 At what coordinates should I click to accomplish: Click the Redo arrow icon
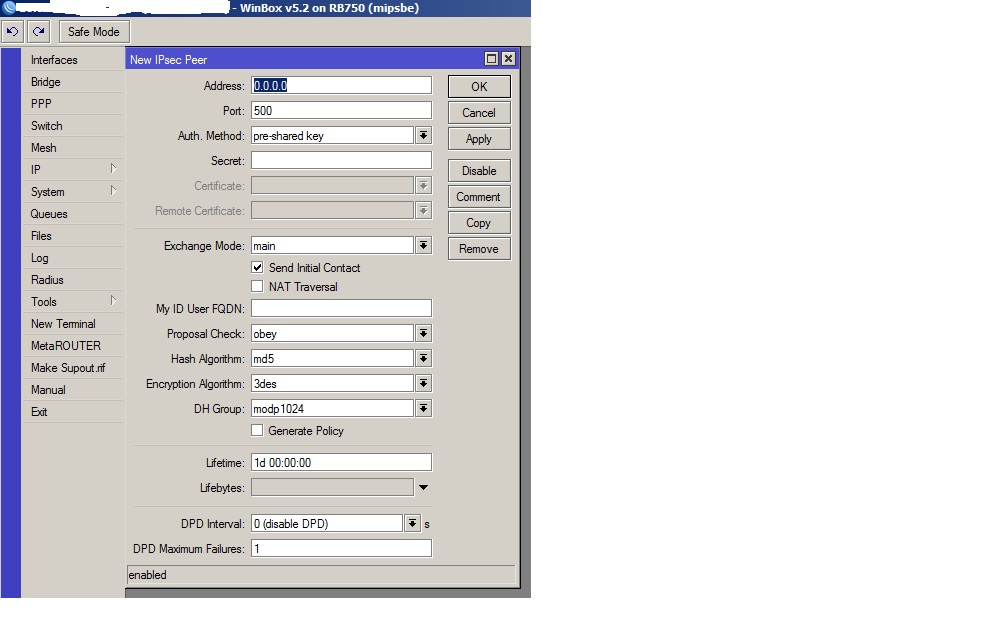pyautogui.click(x=39, y=32)
